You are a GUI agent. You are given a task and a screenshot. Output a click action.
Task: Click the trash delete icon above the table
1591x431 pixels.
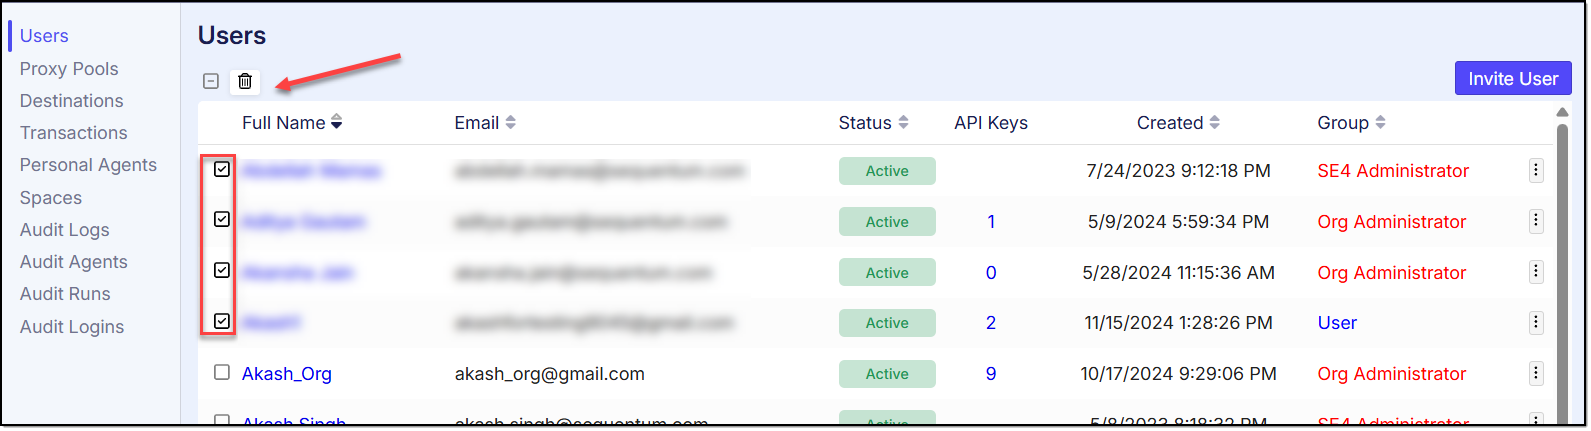(x=245, y=82)
